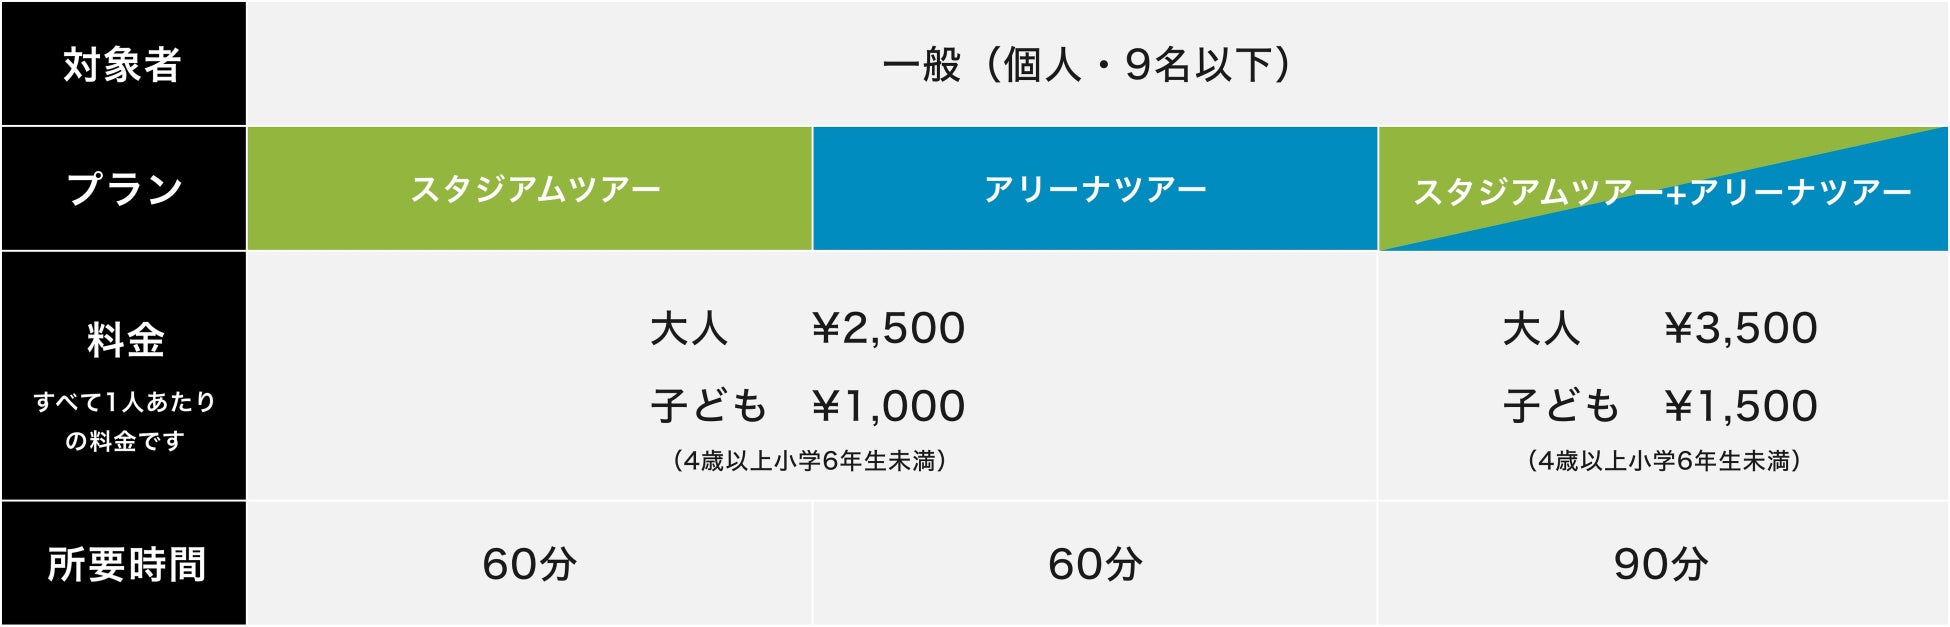The image size is (1950, 627).
Task: Click the プラン header cell
Action: coord(123,189)
